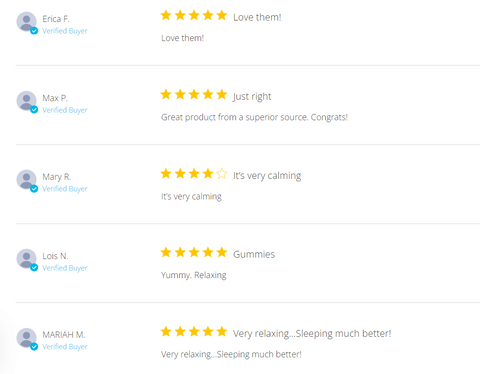
Task: Click the "Great product from a superior source" text
Action: [234, 117]
